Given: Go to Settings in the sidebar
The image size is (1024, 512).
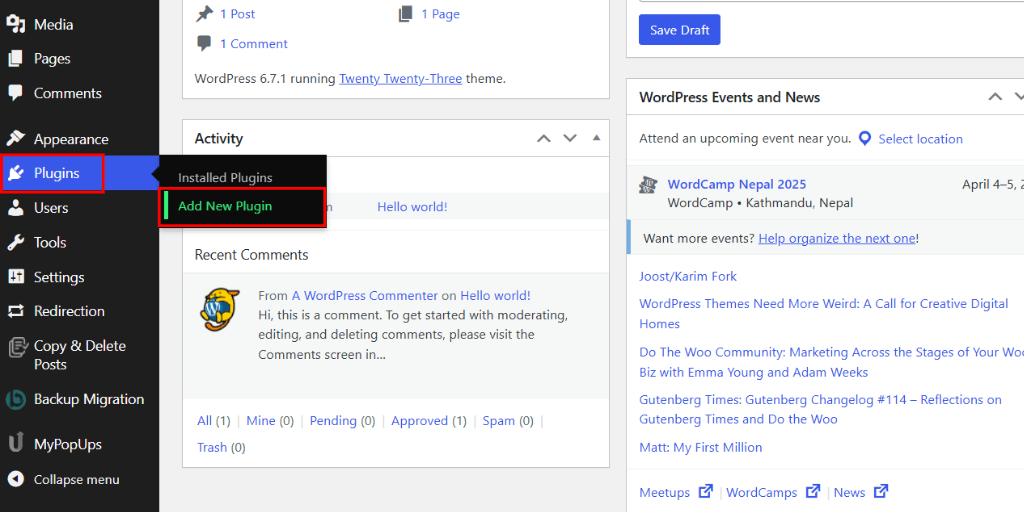Looking at the screenshot, I should point(59,278).
